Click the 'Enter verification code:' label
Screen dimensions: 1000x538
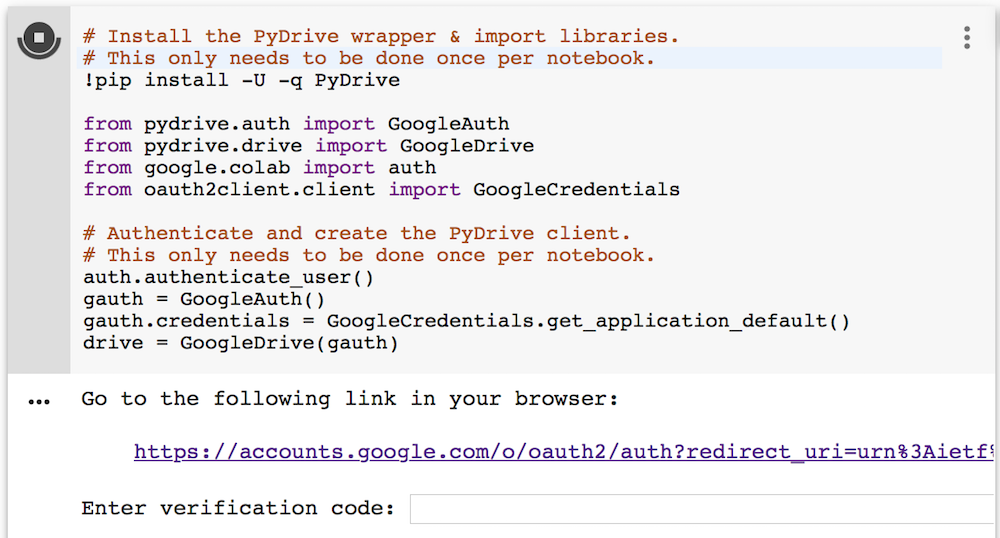pos(238,509)
